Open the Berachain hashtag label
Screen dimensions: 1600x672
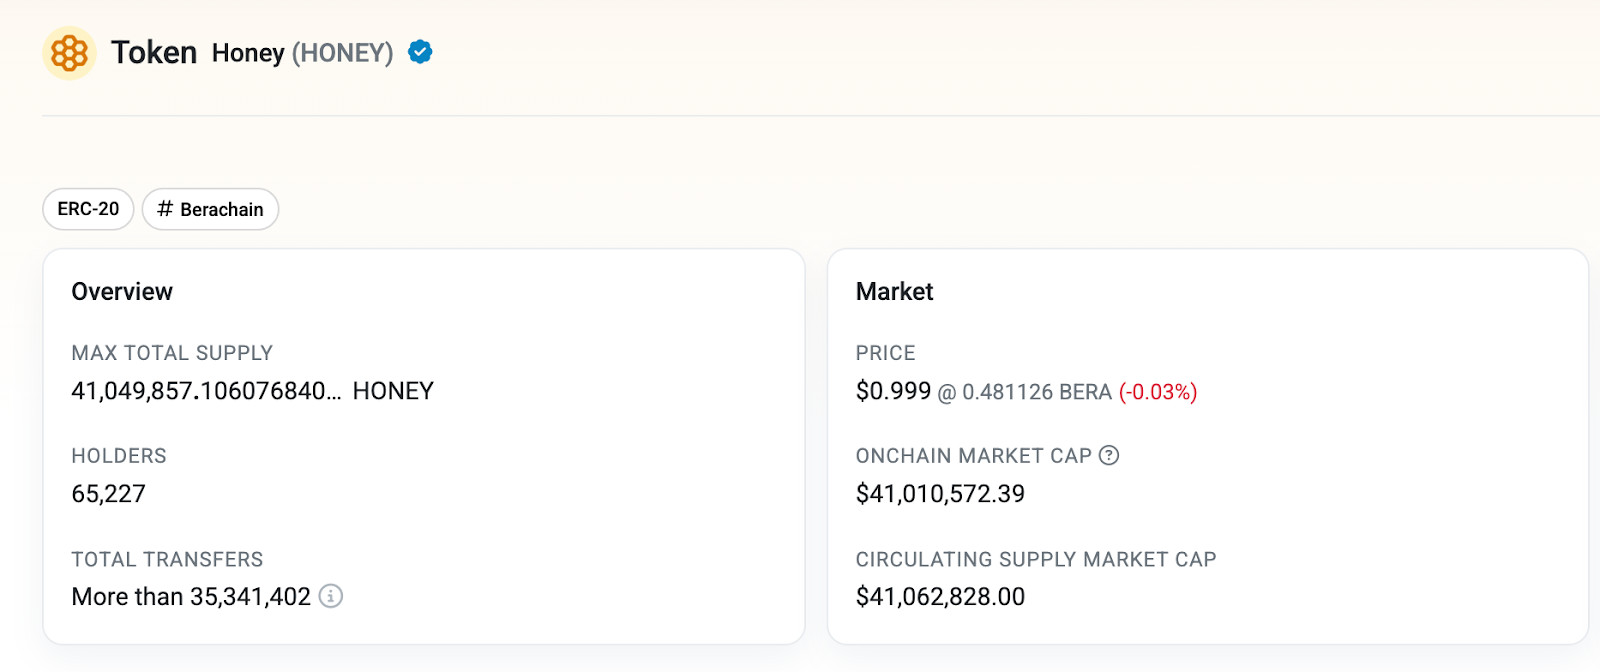(x=210, y=209)
